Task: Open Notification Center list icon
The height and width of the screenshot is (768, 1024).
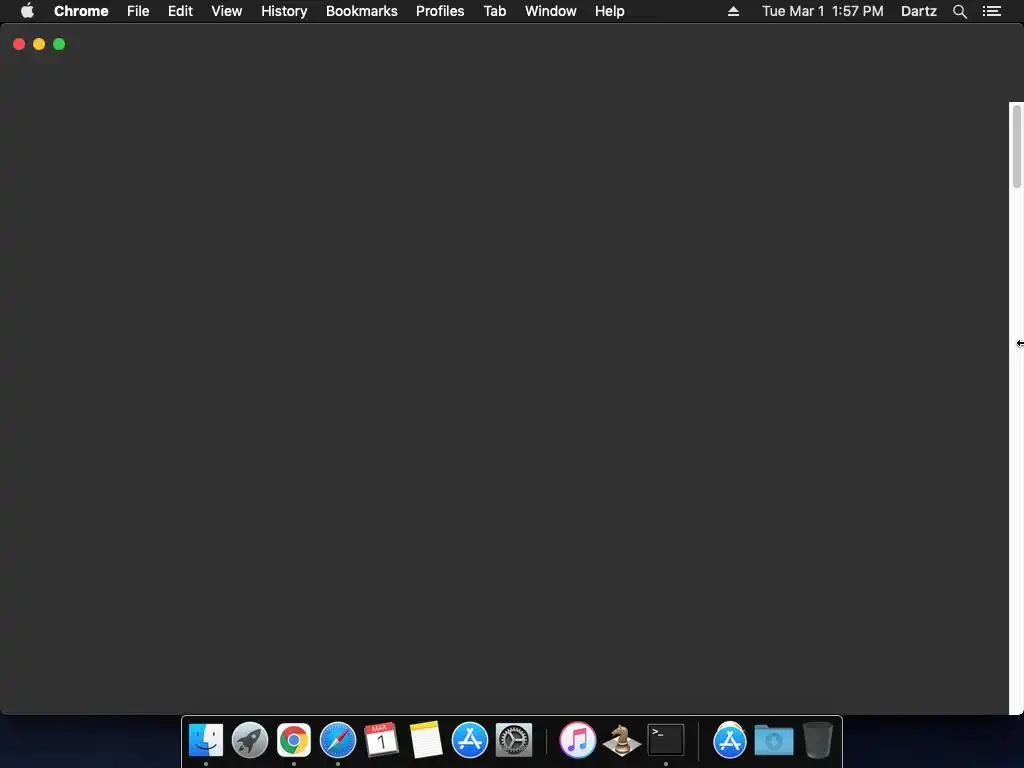Action: click(x=992, y=11)
